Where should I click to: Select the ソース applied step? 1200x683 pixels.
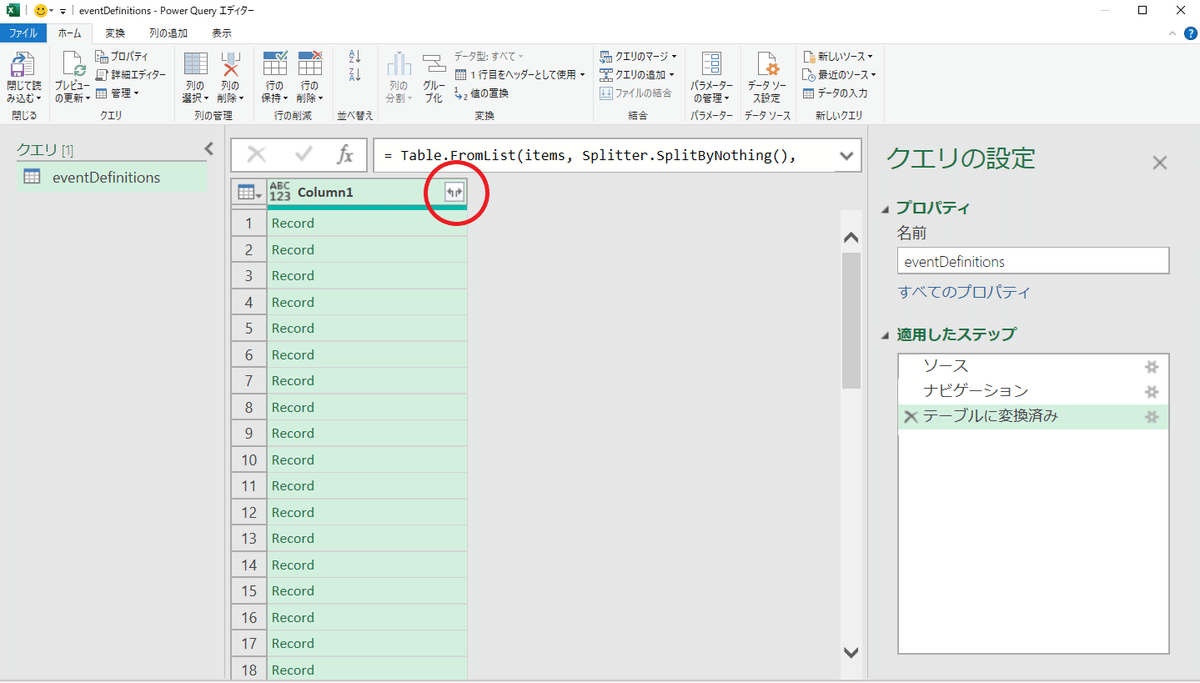tap(1033, 367)
